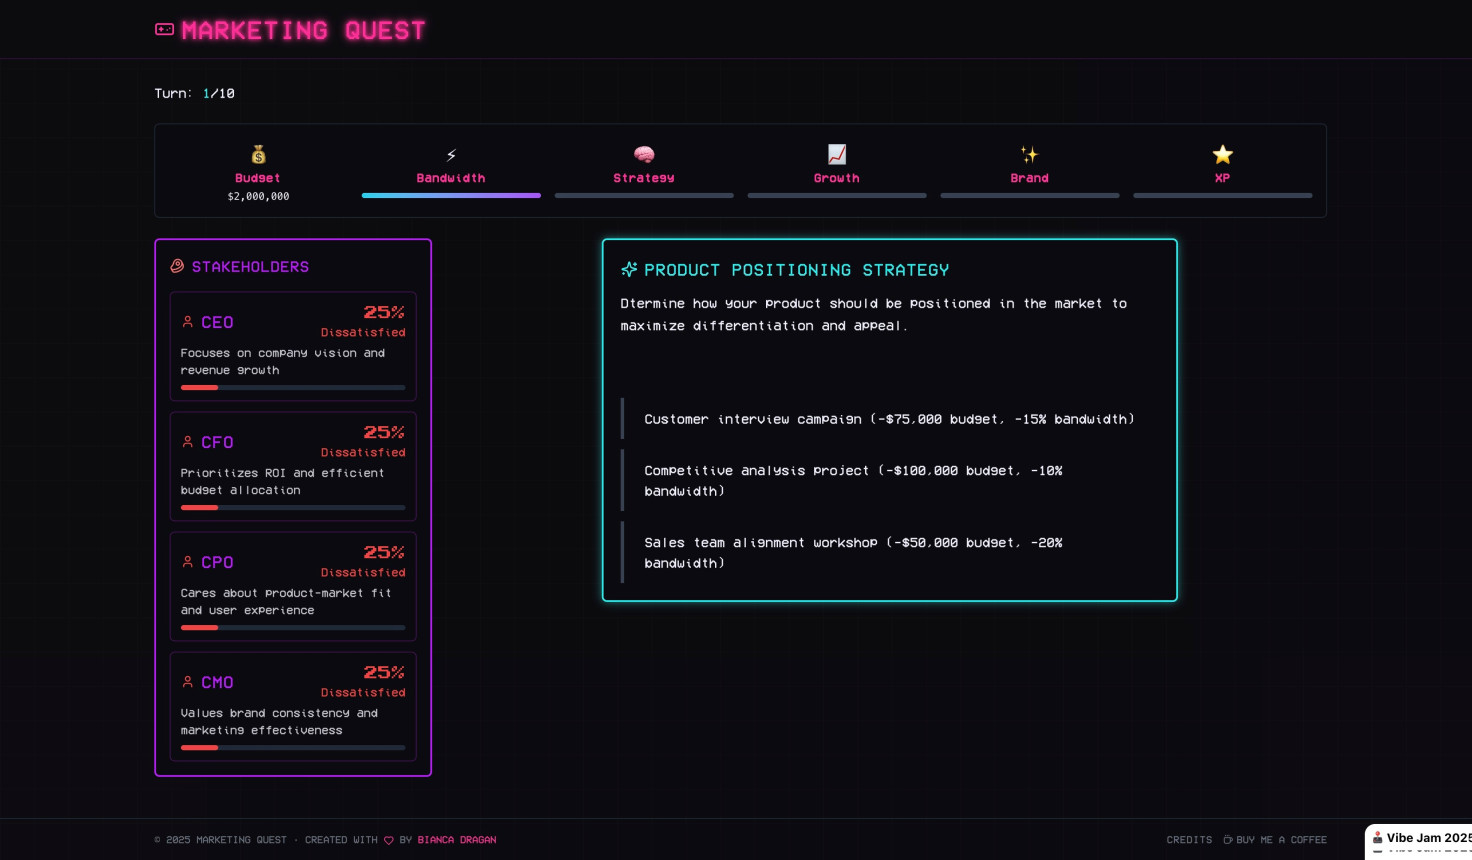Image resolution: width=1472 pixels, height=860 pixels.
Task: Click the money bag Budget icon
Action: (258, 154)
